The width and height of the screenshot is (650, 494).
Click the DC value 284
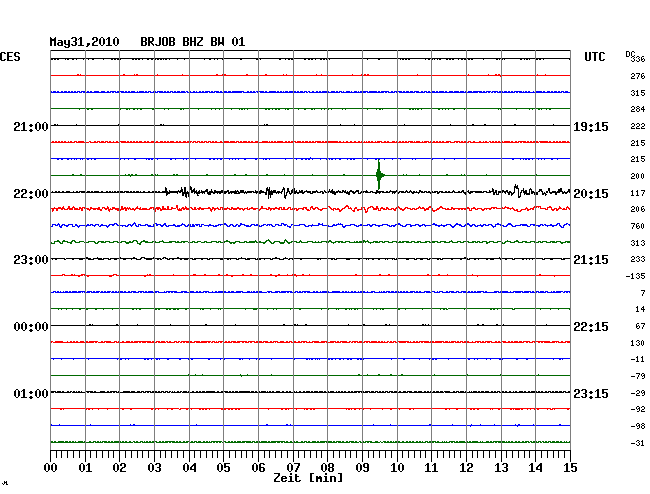coord(638,109)
